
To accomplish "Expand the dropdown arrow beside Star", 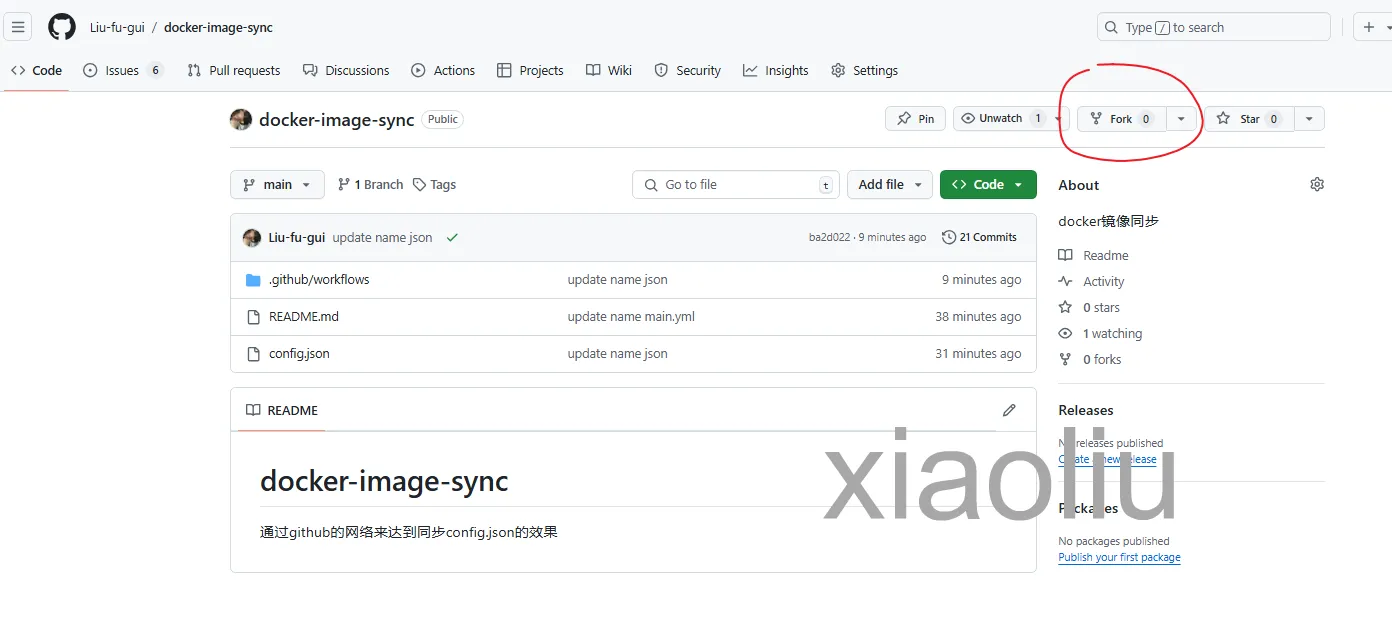I will pyautogui.click(x=1310, y=118).
